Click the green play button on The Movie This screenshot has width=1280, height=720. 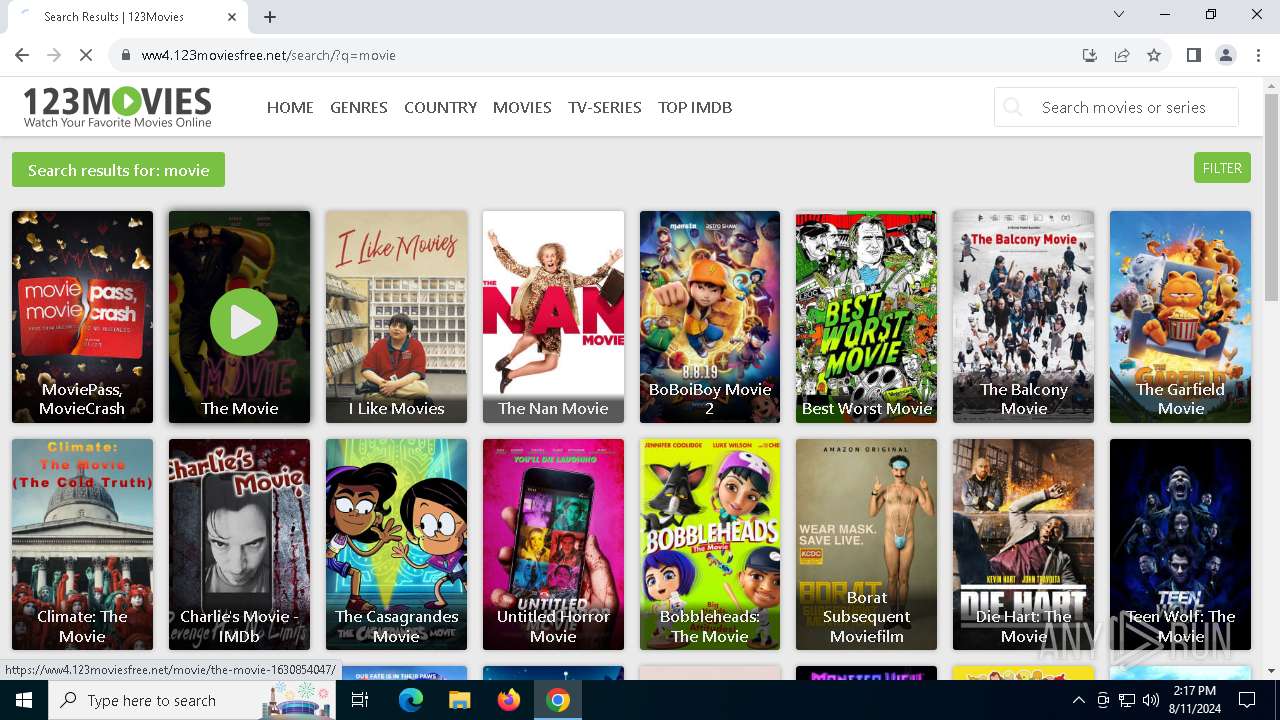[243, 322]
